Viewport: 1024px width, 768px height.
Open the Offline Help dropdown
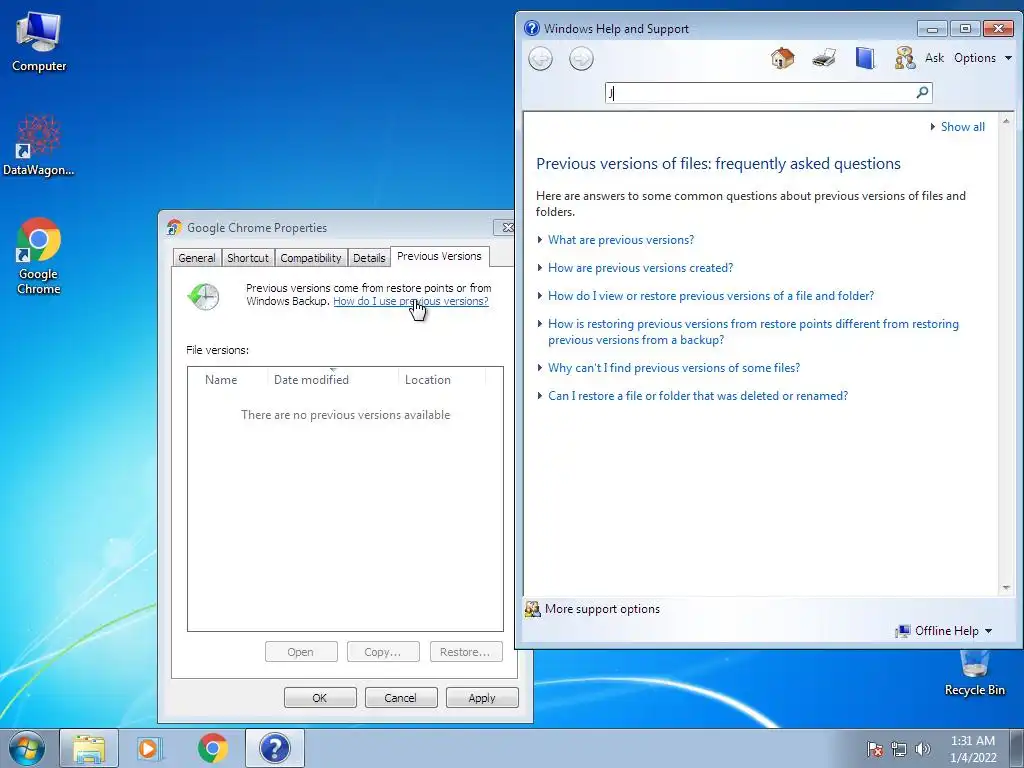coord(944,631)
